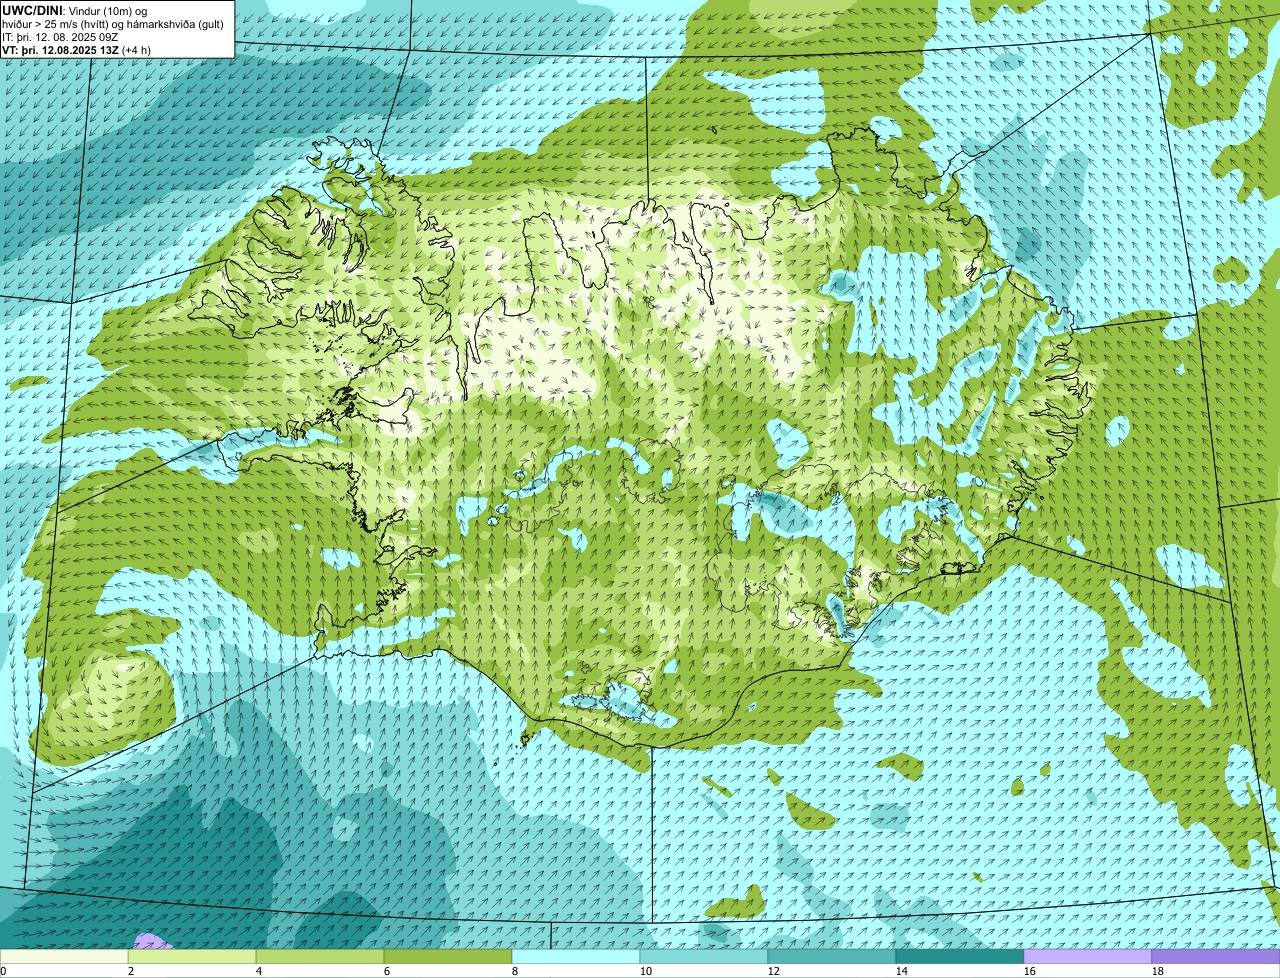
Task: Select the 8–10 m/s pale cyan legend band
Action: pos(576,957)
